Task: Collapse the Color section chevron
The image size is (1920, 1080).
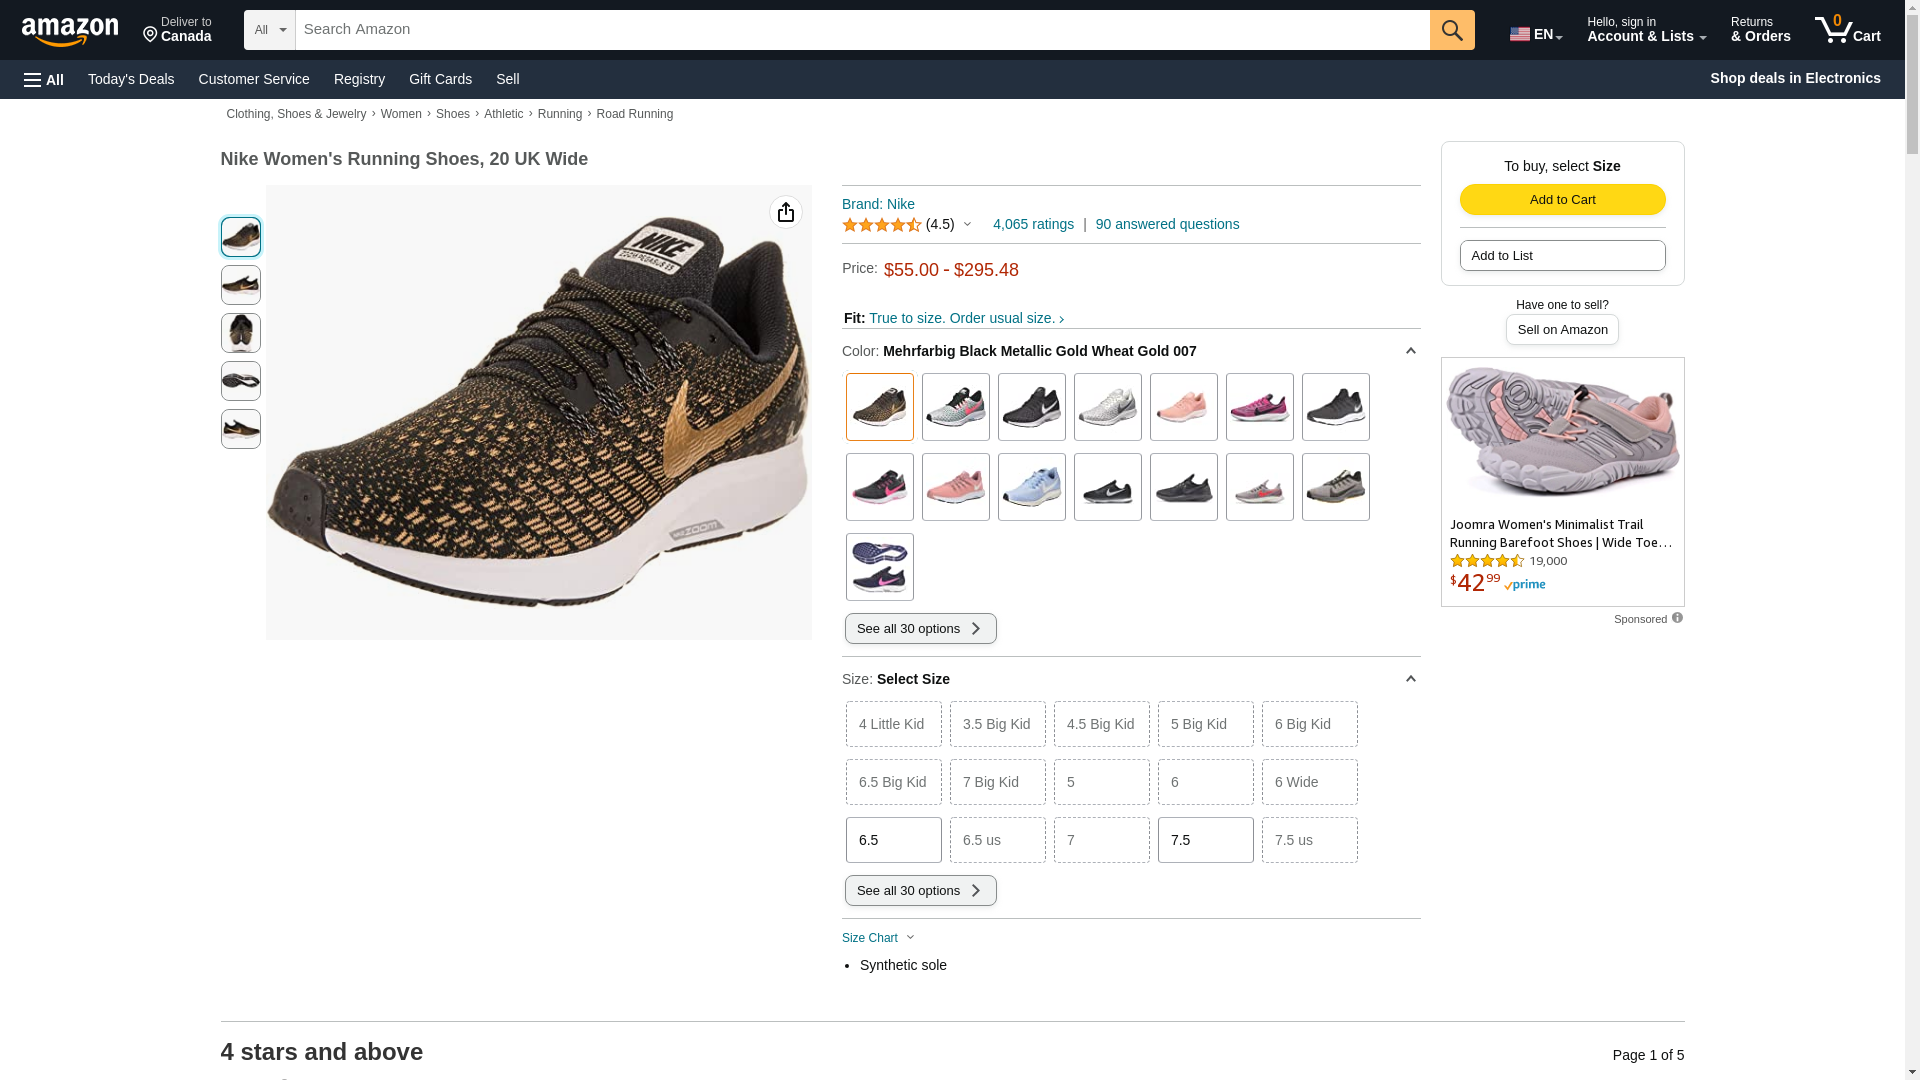Action: (x=1410, y=351)
